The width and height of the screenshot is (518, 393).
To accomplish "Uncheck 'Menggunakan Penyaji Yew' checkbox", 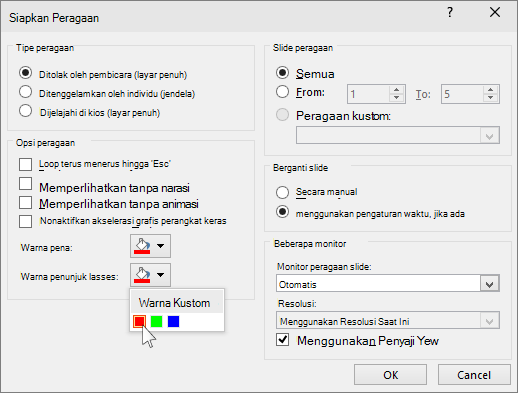I will click(282, 340).
